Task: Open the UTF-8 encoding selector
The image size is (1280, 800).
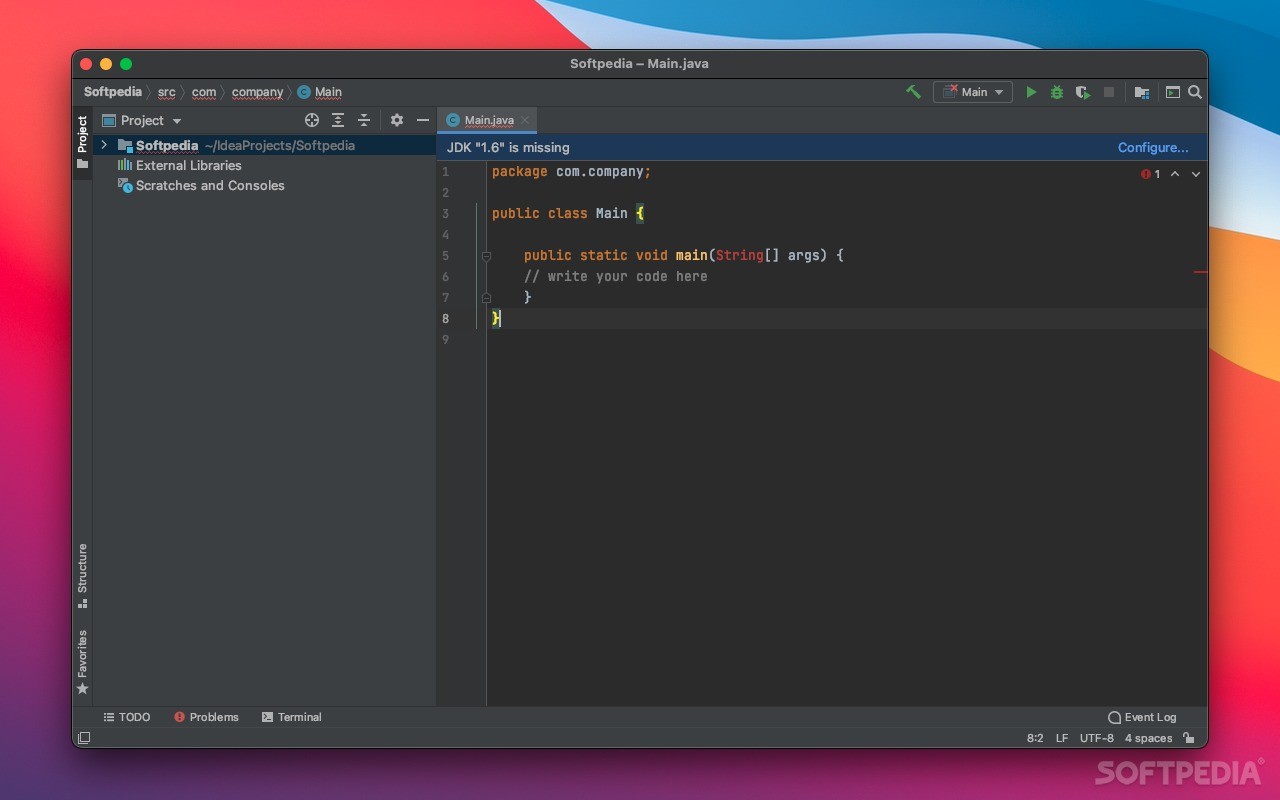Action: [x=1097, y=738]
